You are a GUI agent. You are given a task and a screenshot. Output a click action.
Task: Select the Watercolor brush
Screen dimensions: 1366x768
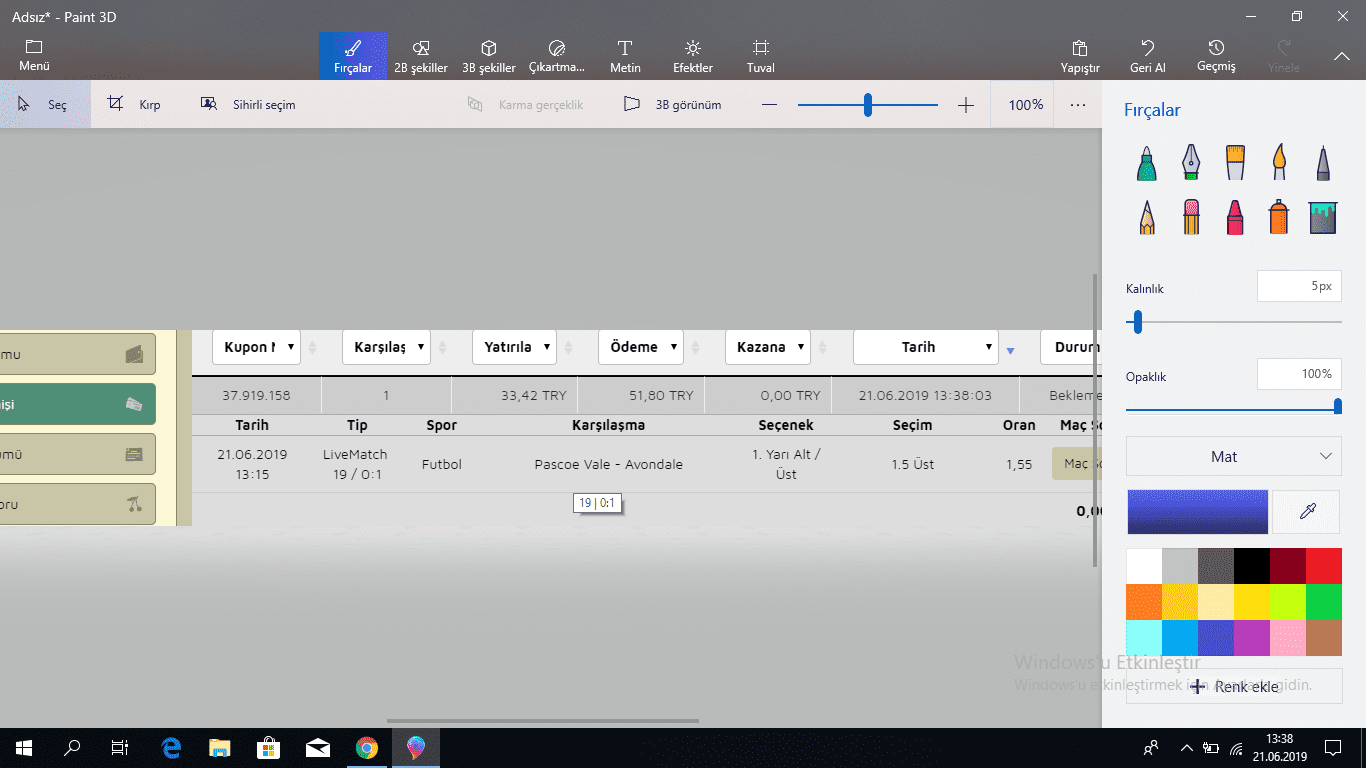[x=1279, y=162]
